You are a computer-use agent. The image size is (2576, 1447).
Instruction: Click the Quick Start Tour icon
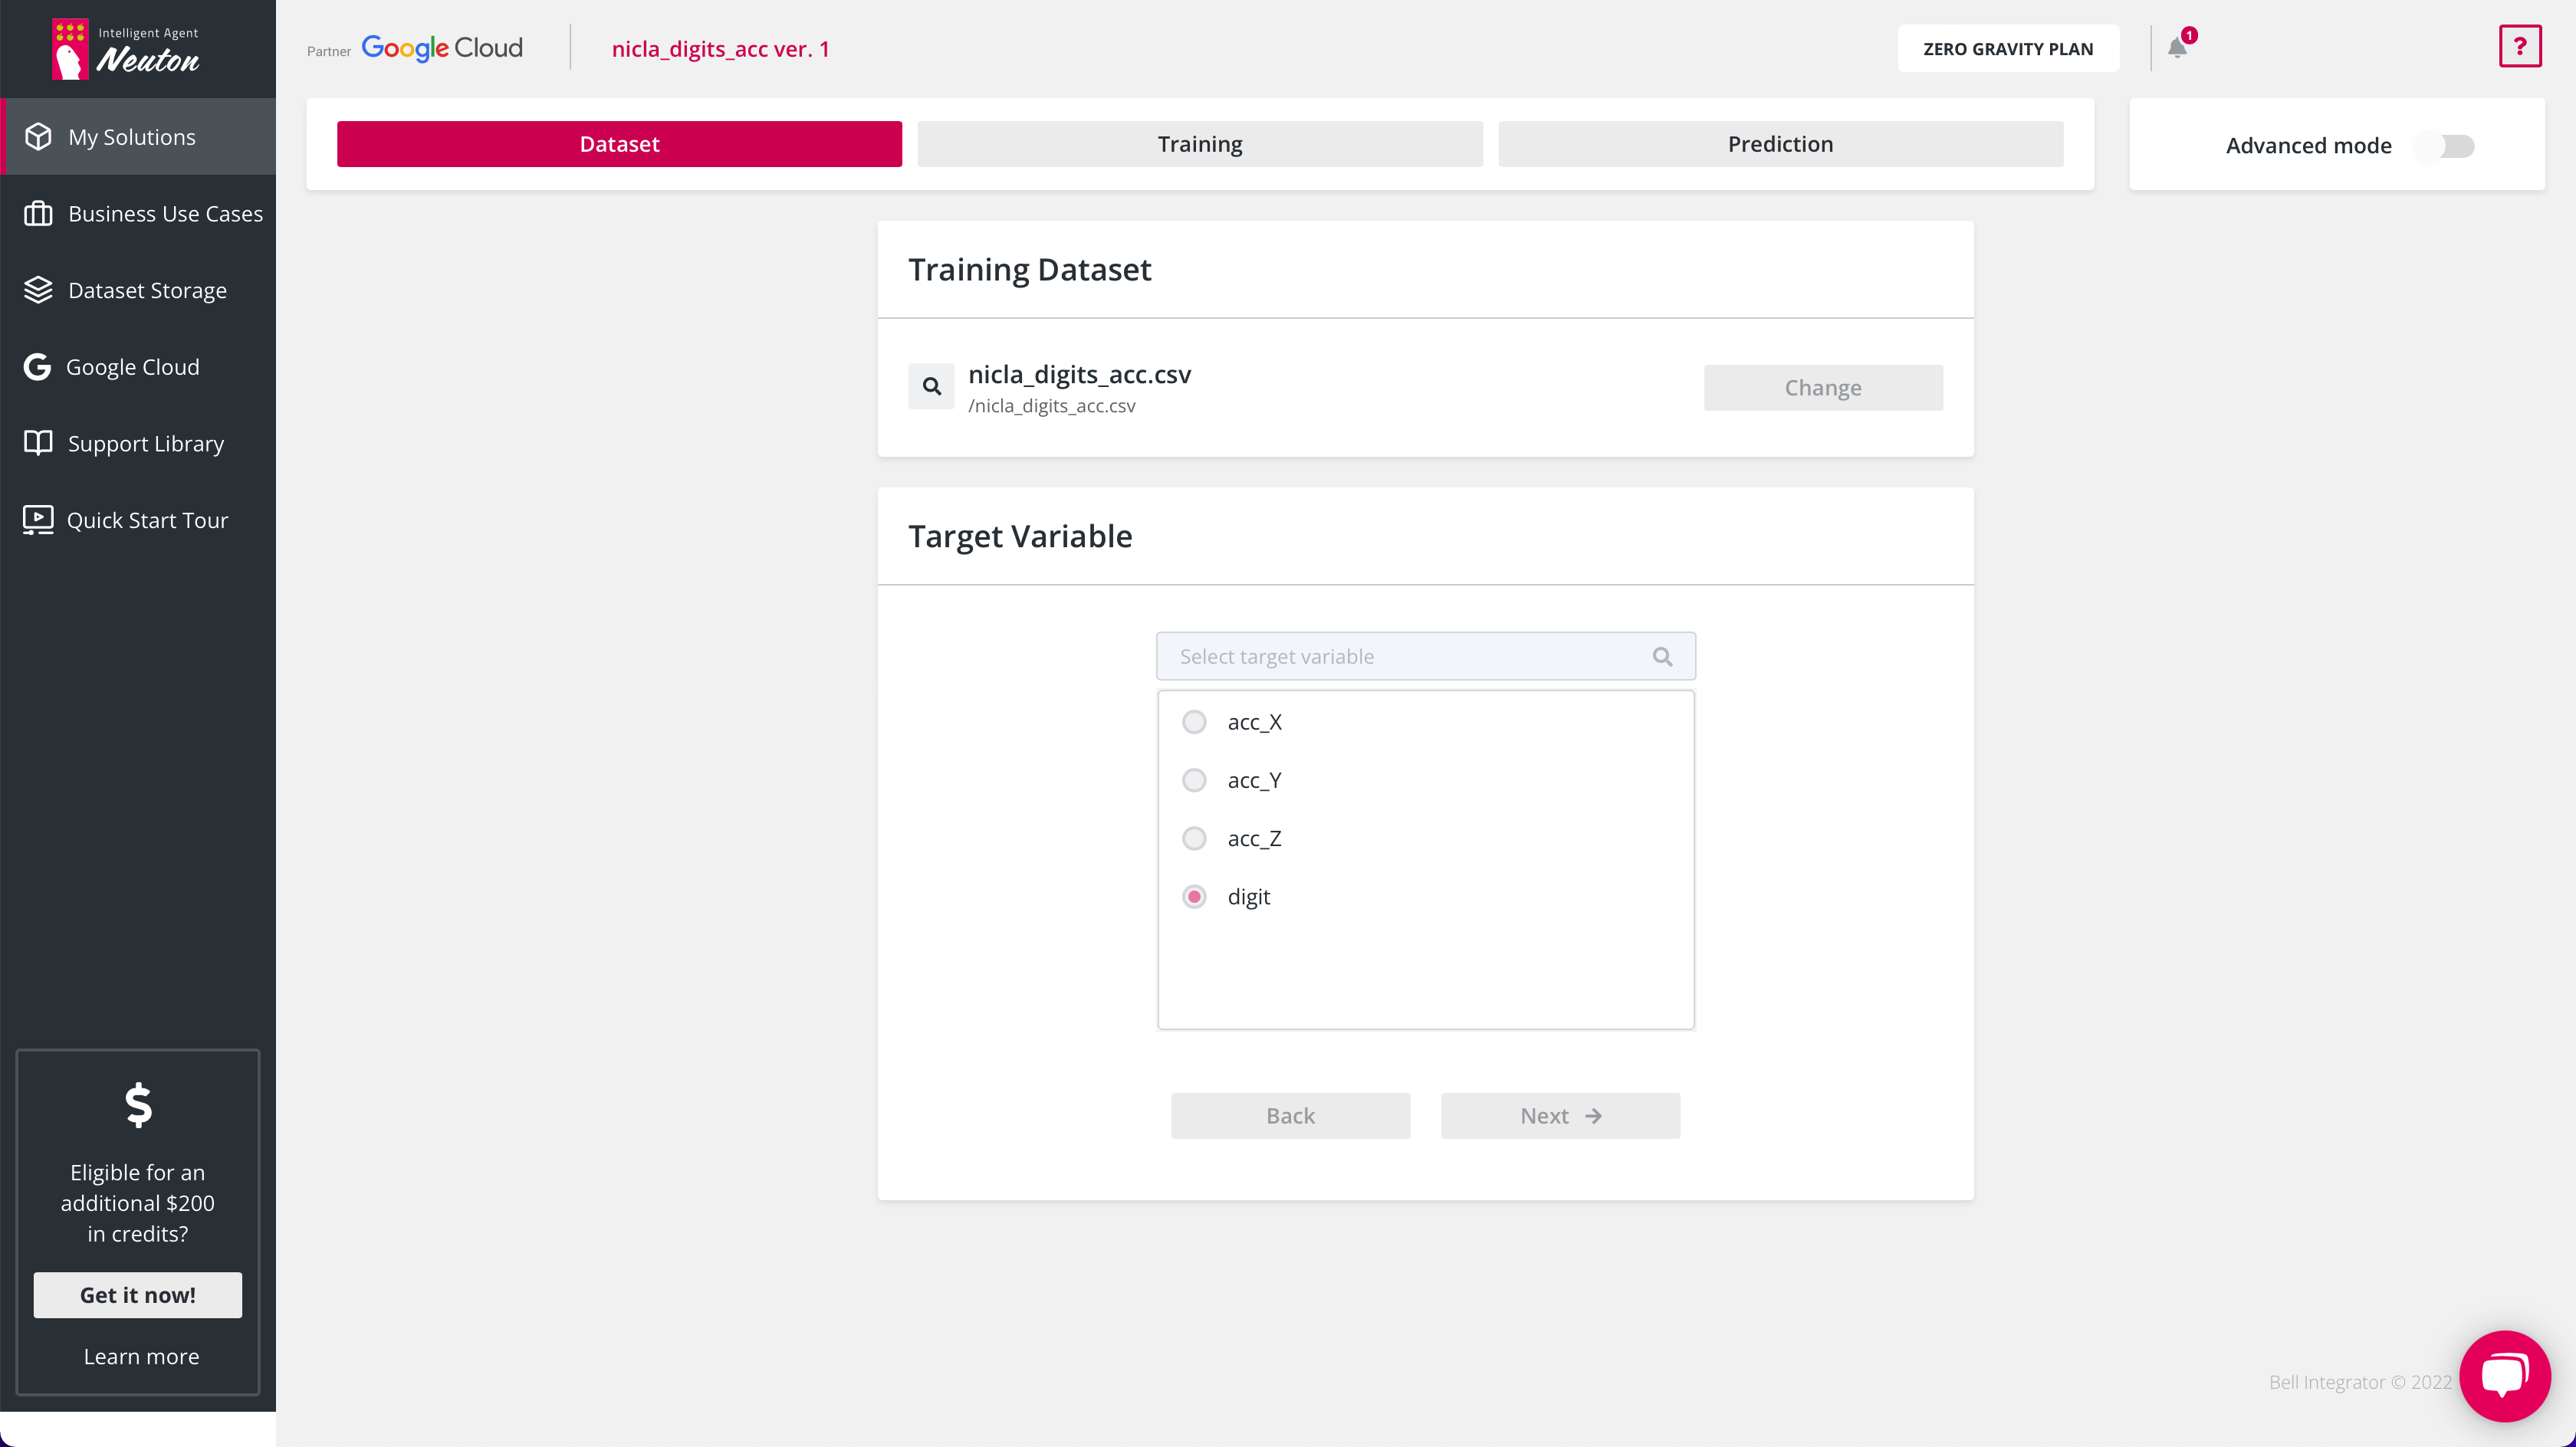pyautogui.click(x=38, y=520)
